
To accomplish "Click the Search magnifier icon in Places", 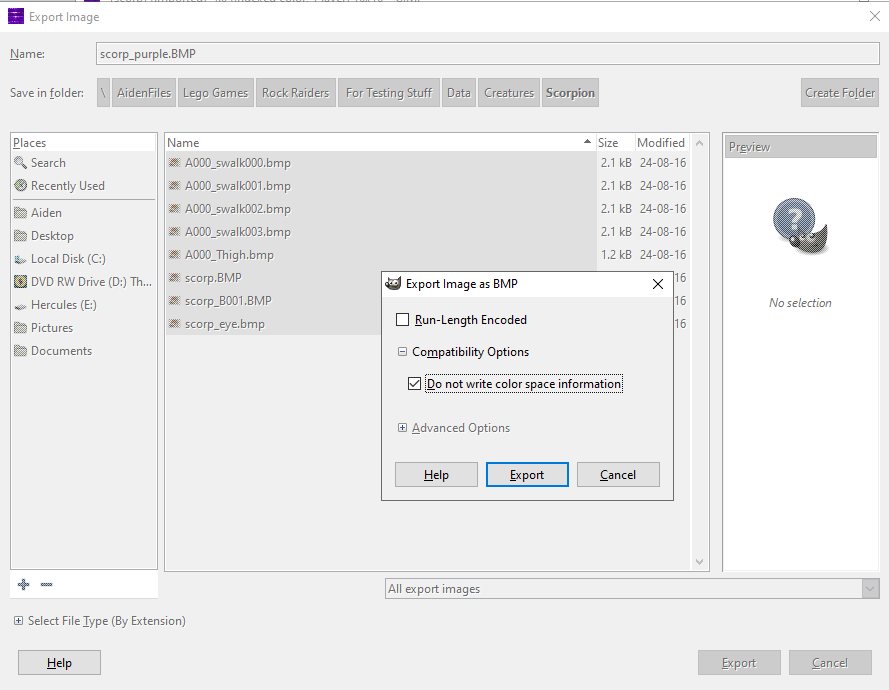I will click(x=20, y=163).
